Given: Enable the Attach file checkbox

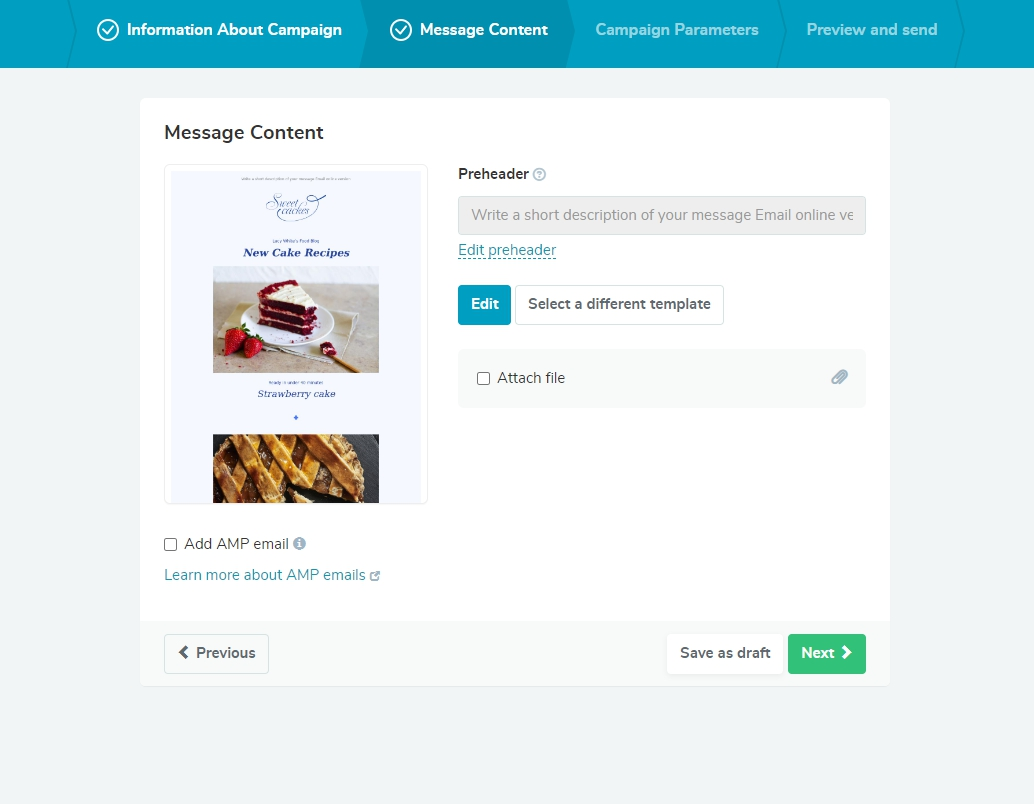Looking at the screenshot, I should [x=483, y=378].
